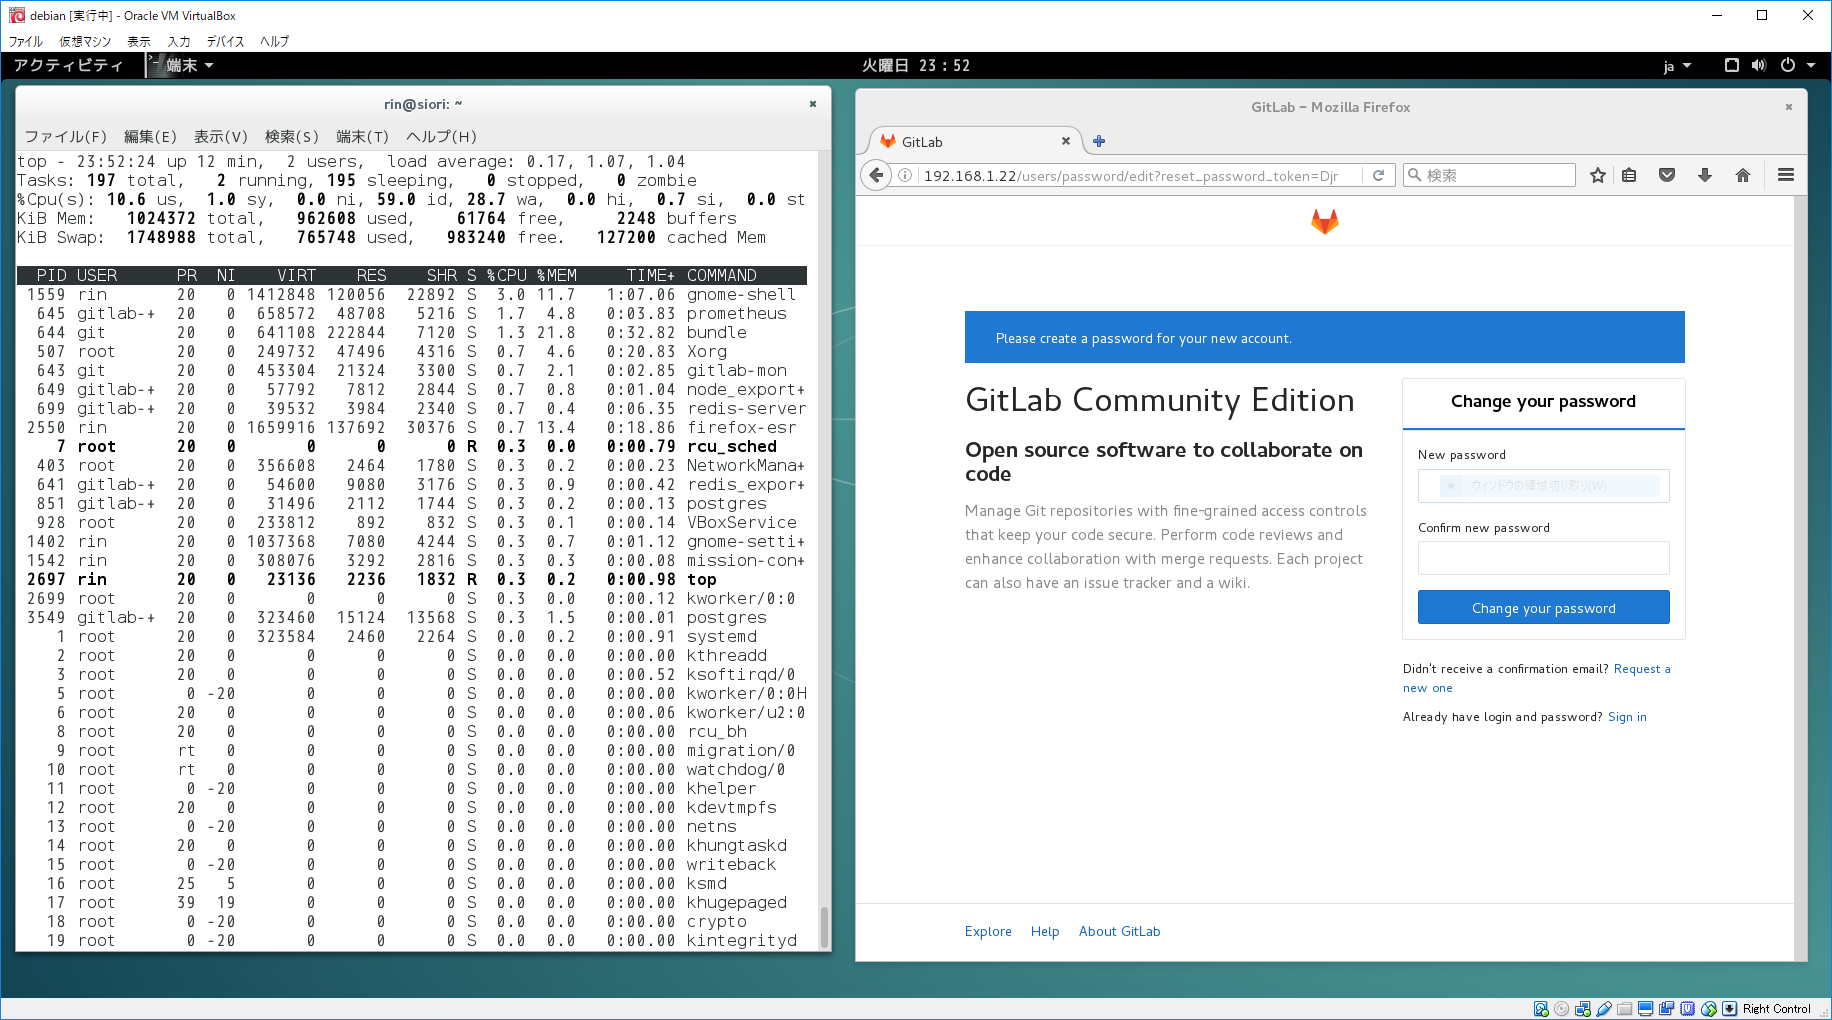
Task: Focus the New password field
Action: tap(1543, 486)
